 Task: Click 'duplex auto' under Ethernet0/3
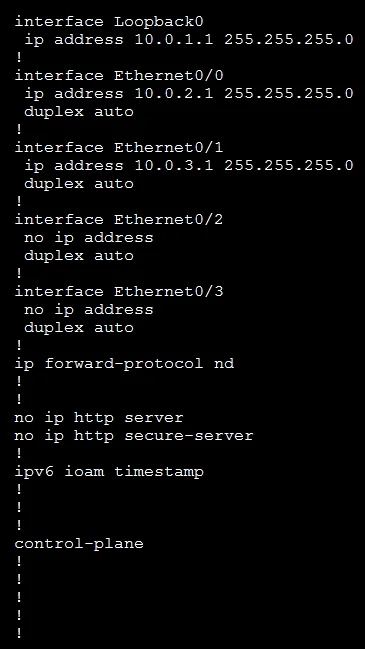[79, 327]
